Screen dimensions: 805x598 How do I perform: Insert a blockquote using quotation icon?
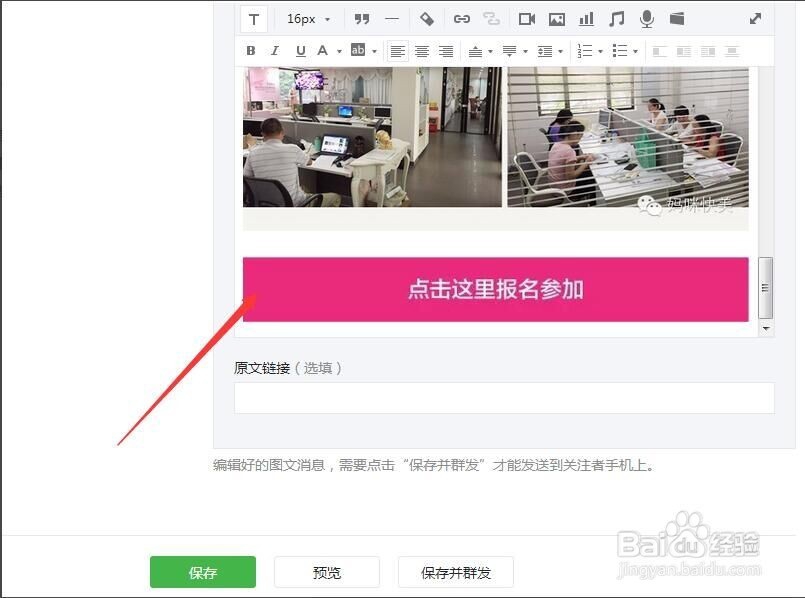click(362, 18)
